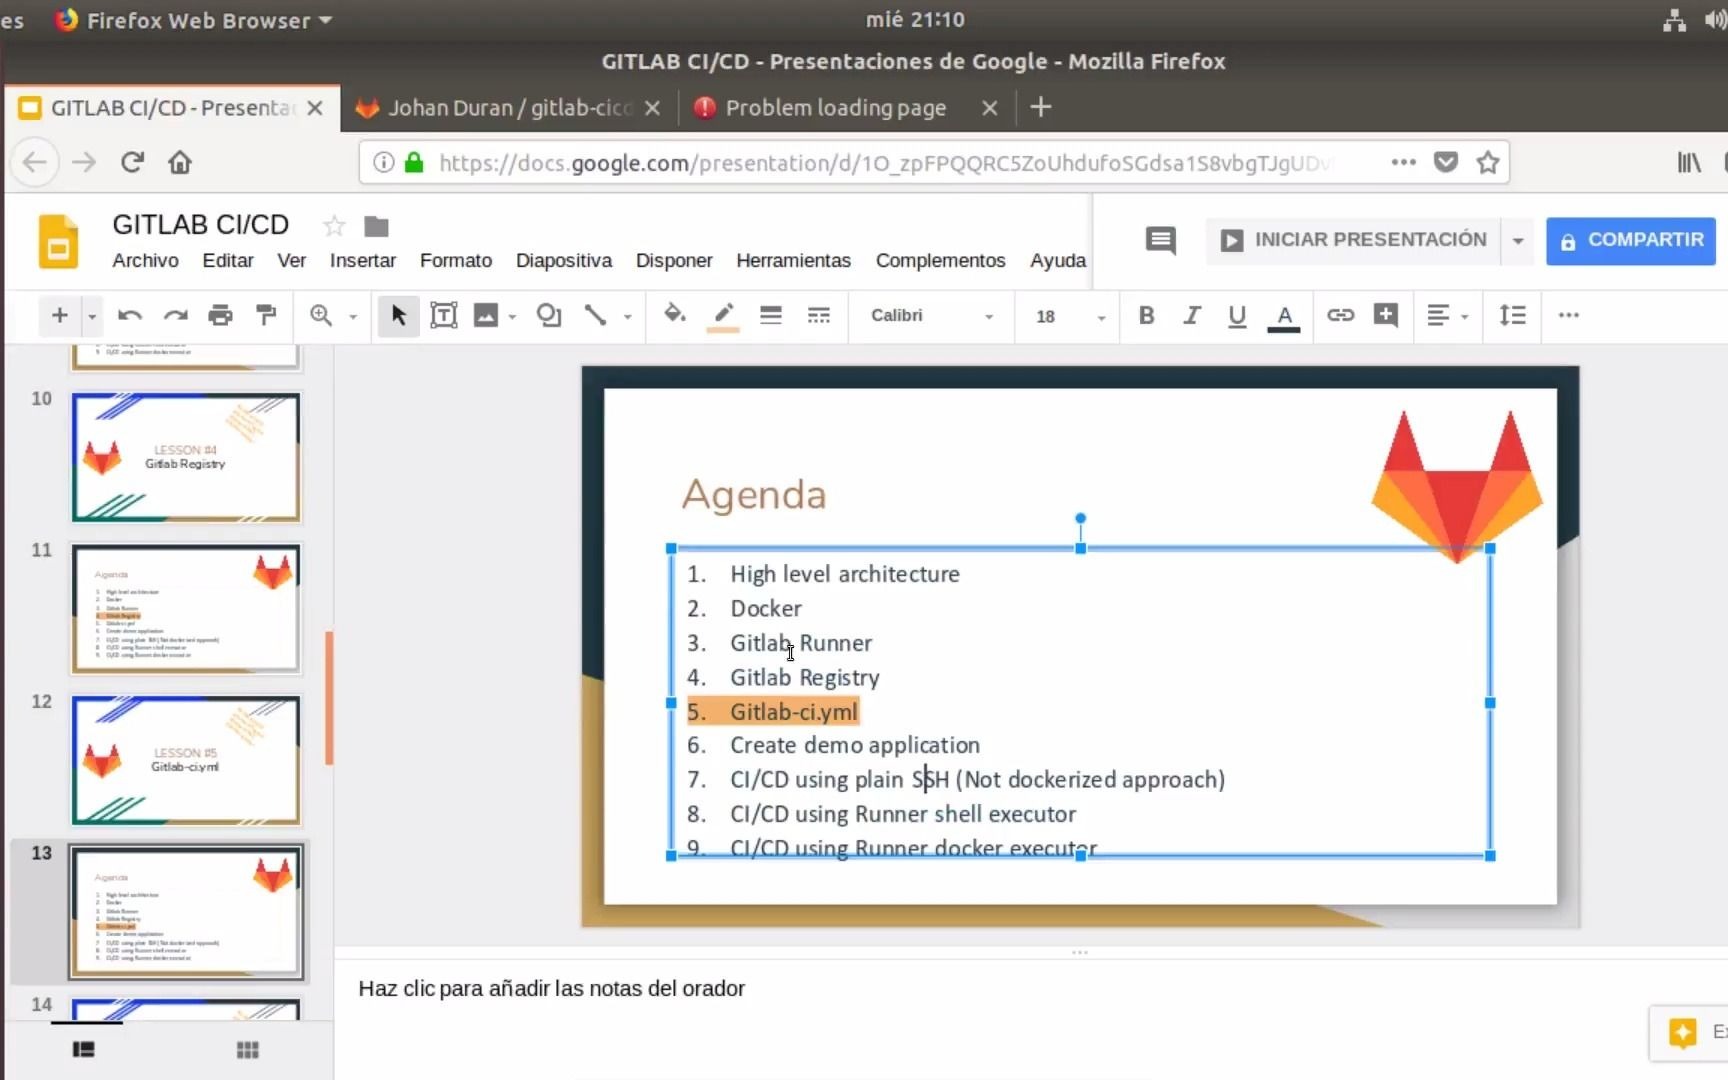Toggle bold formatting
1728x1080 pixels.
point(1147,316)
